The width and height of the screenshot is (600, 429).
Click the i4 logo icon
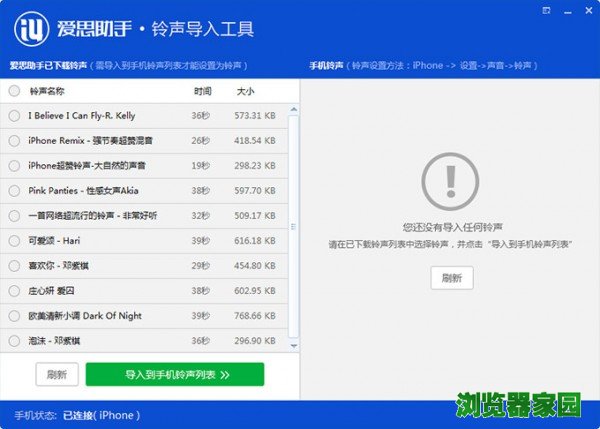[x=31, y=29]
